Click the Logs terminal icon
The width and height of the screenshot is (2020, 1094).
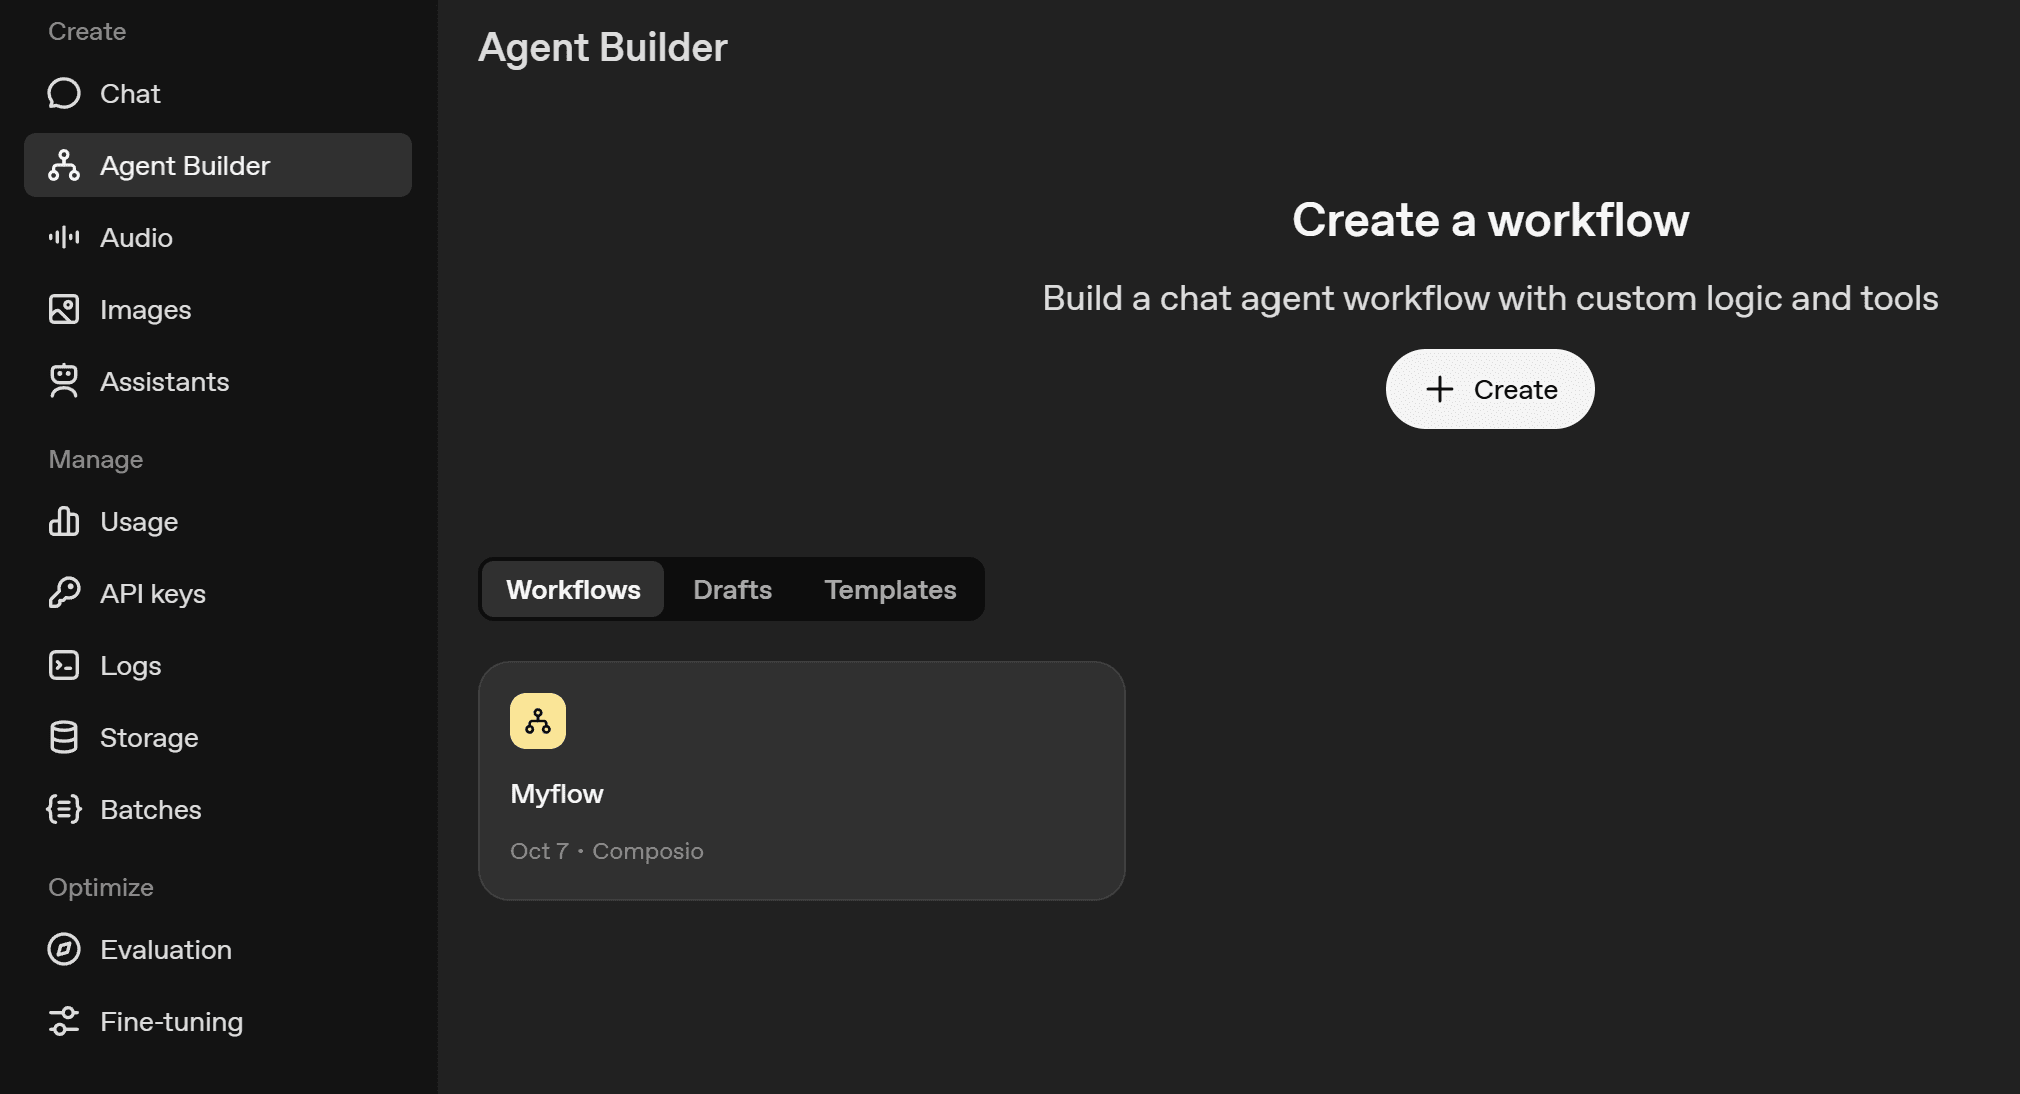[x=64, y=665]
